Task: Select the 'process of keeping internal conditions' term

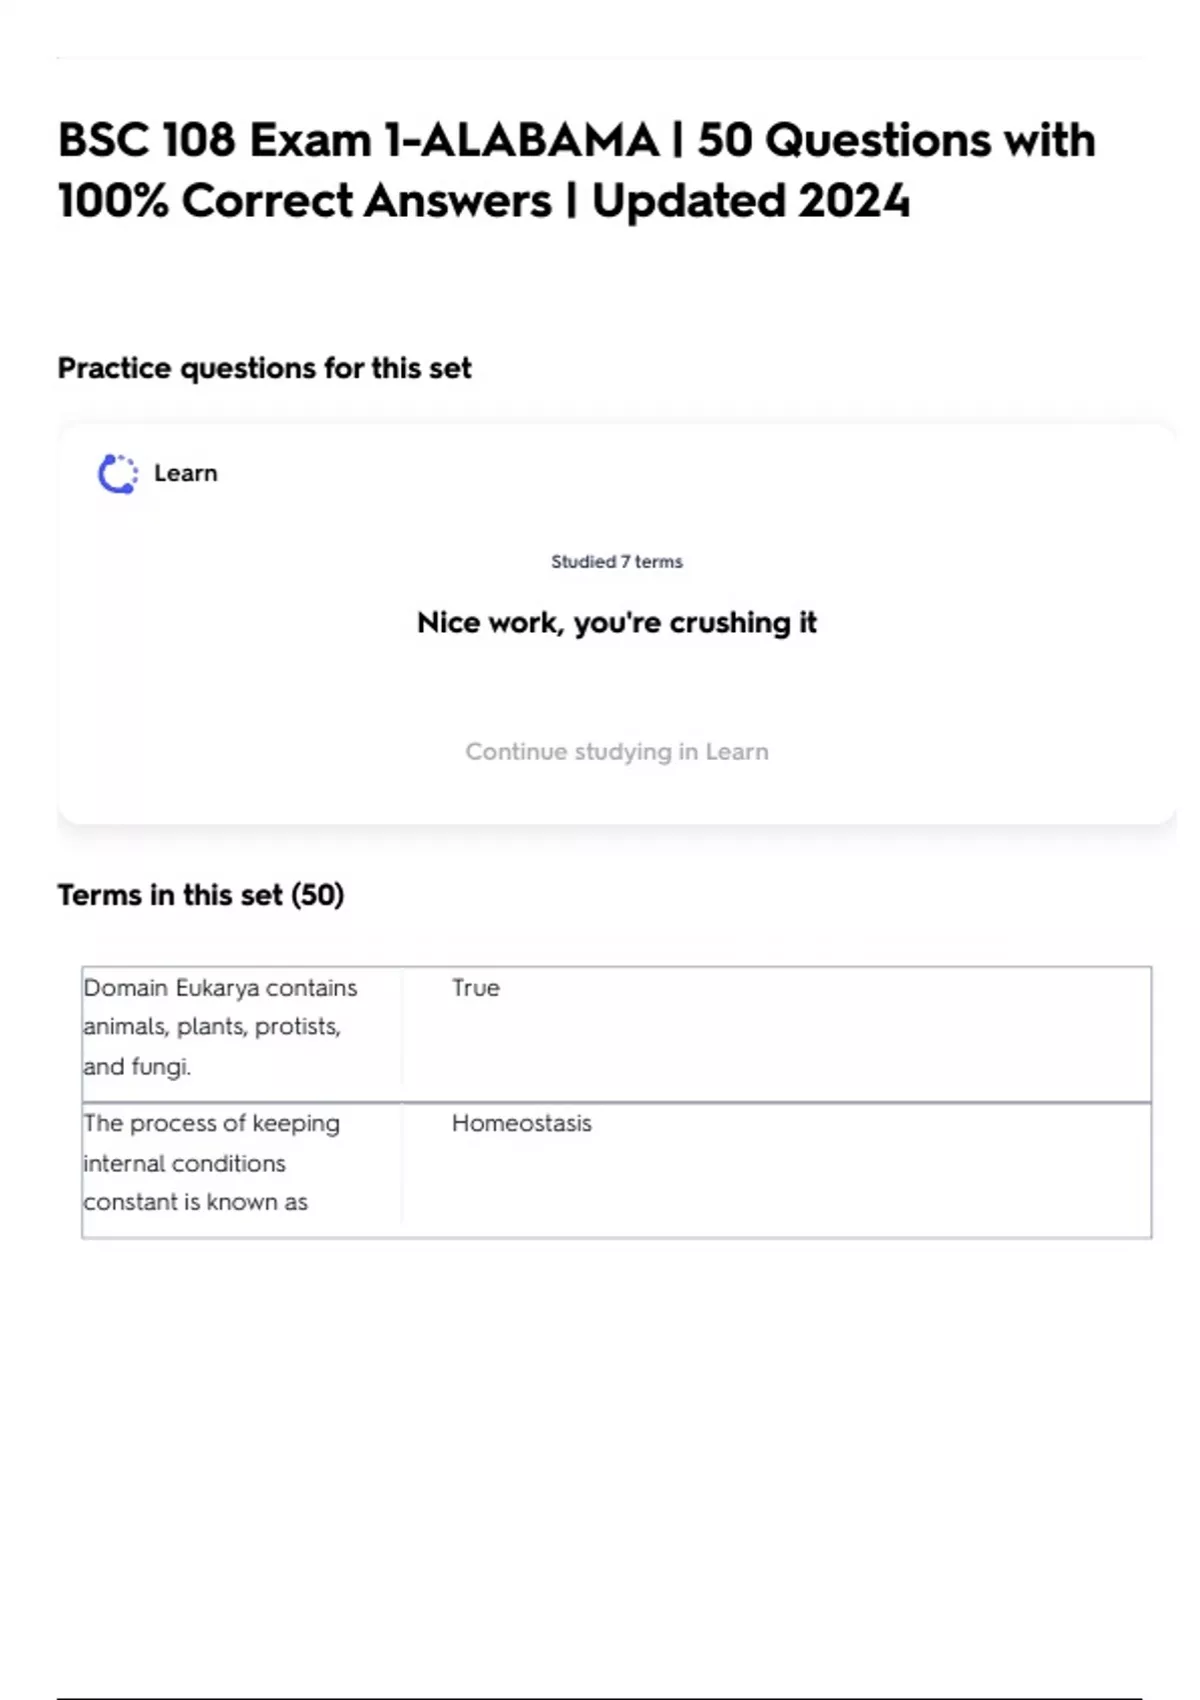Action: coord(211,1163)
